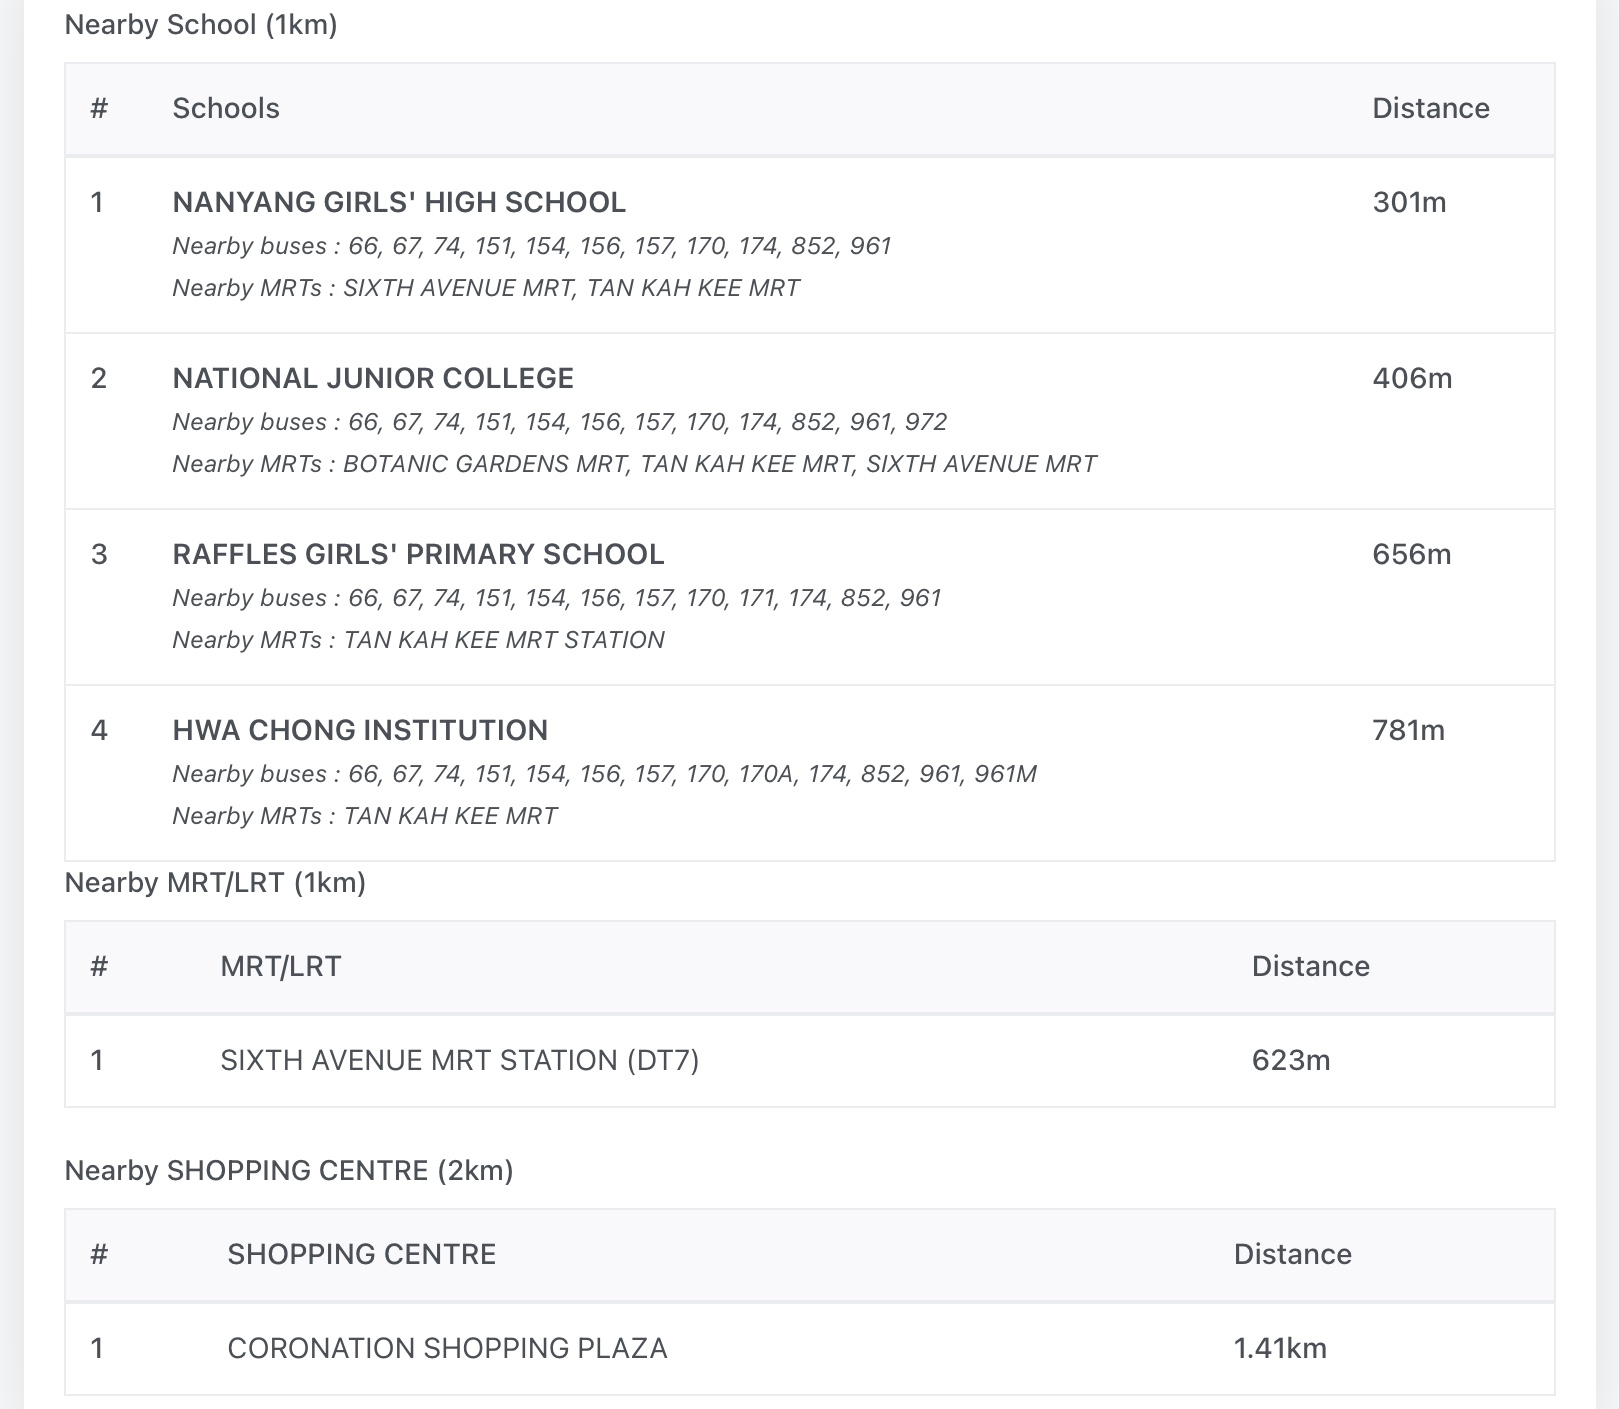This screenshot has width=1619, height=1409.
Task: Click CORONATION SHOPPING PLAZA entry
Action: tap(447, 1348)
